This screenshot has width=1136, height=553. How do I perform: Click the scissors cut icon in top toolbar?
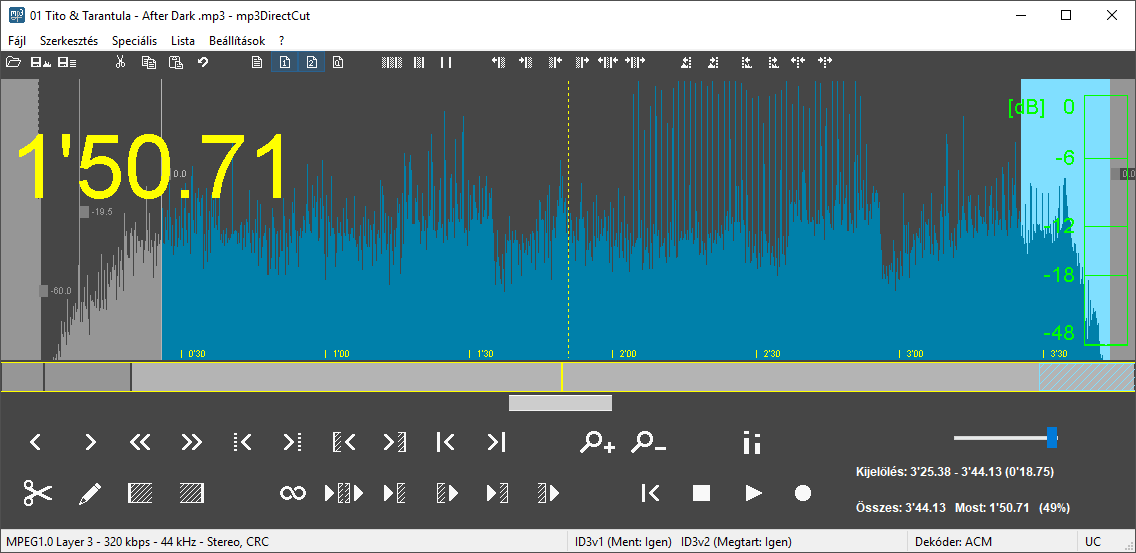click(x=120, y=62)
